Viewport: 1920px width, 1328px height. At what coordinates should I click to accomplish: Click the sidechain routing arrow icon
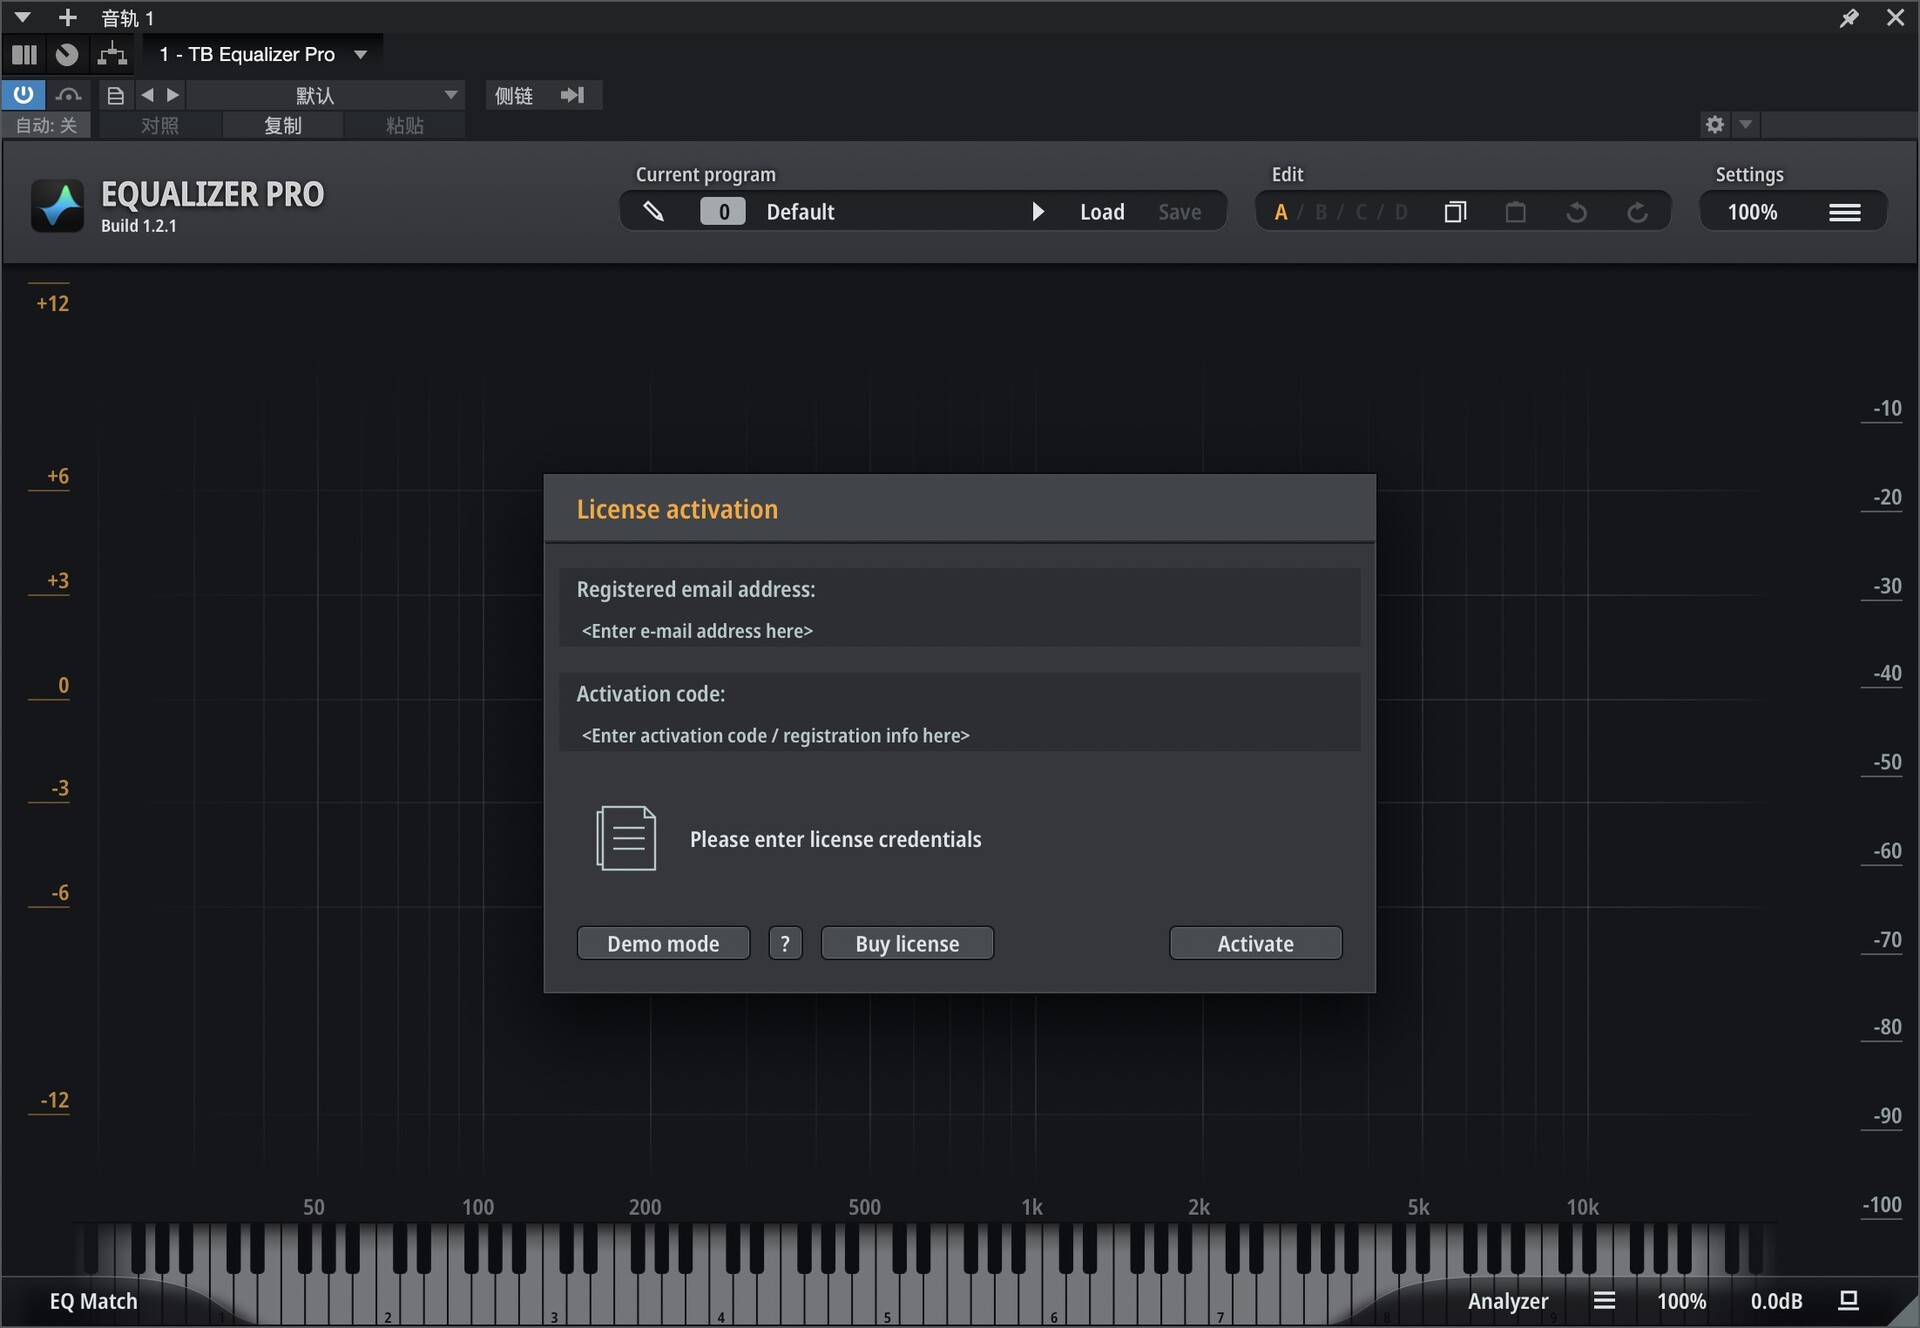point(572,95)
